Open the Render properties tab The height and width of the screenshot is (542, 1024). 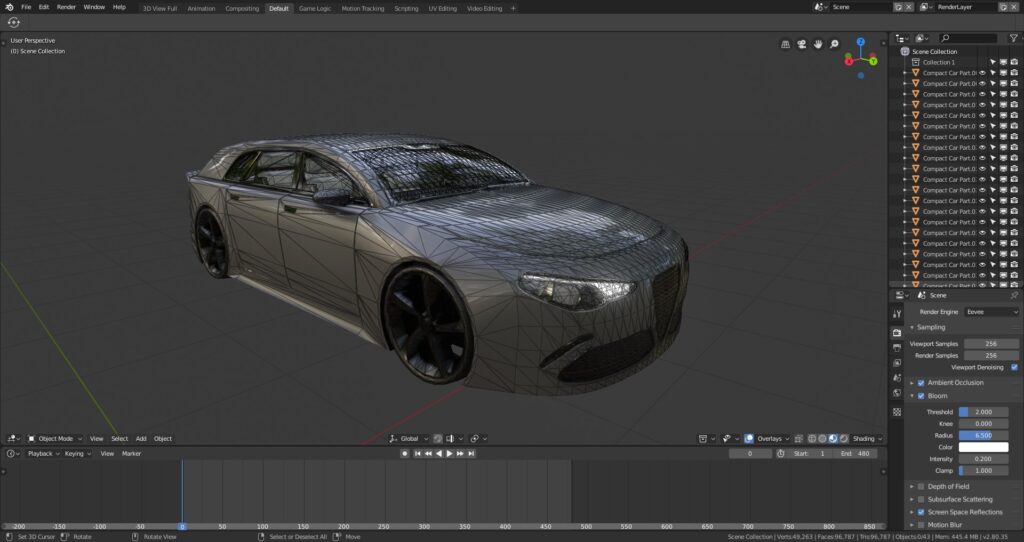coord(897,332)
